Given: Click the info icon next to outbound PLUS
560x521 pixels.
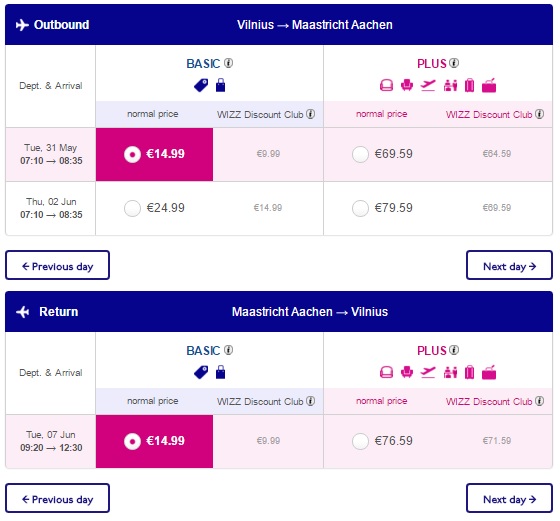Looking at the screenshot, I should [454, 63].
